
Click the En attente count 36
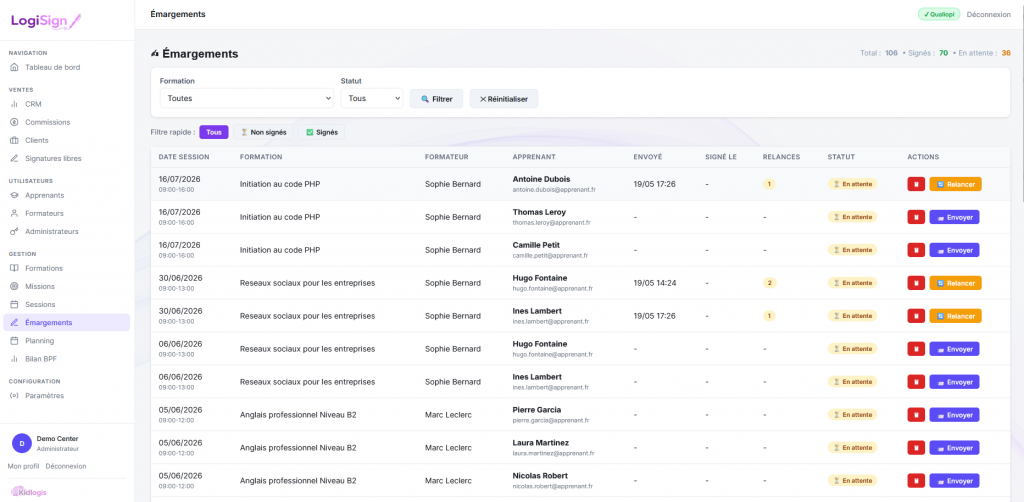point(1006,54)
